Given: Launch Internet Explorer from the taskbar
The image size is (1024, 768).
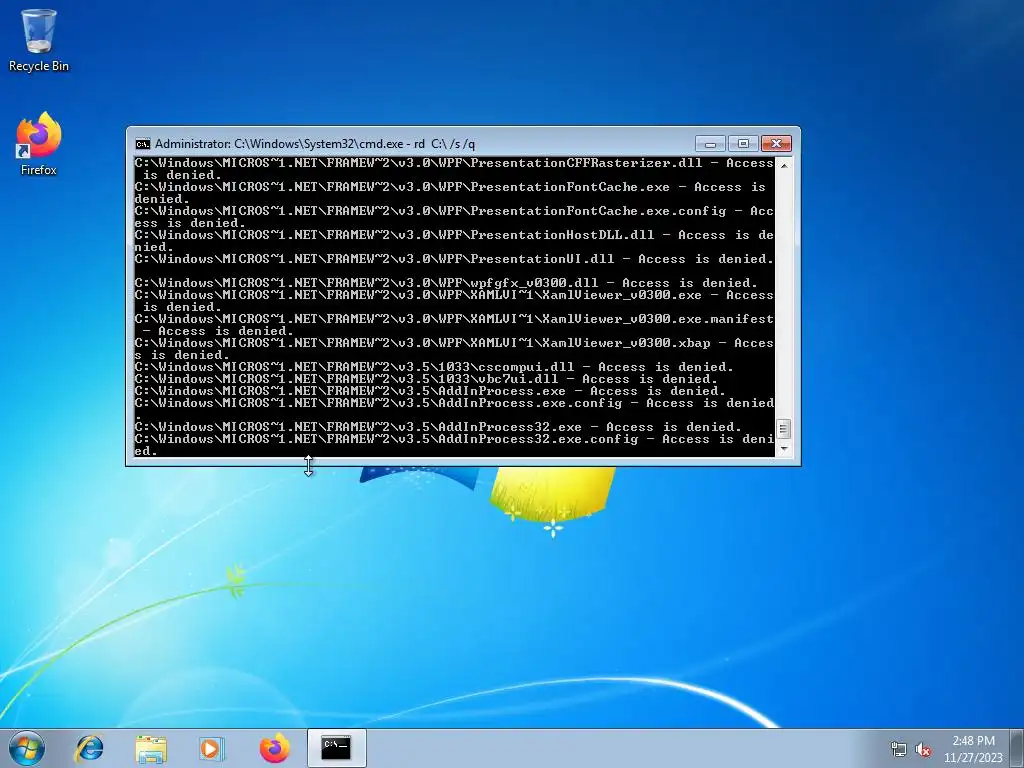Looking at the screenshot, I should click(89, 748).
